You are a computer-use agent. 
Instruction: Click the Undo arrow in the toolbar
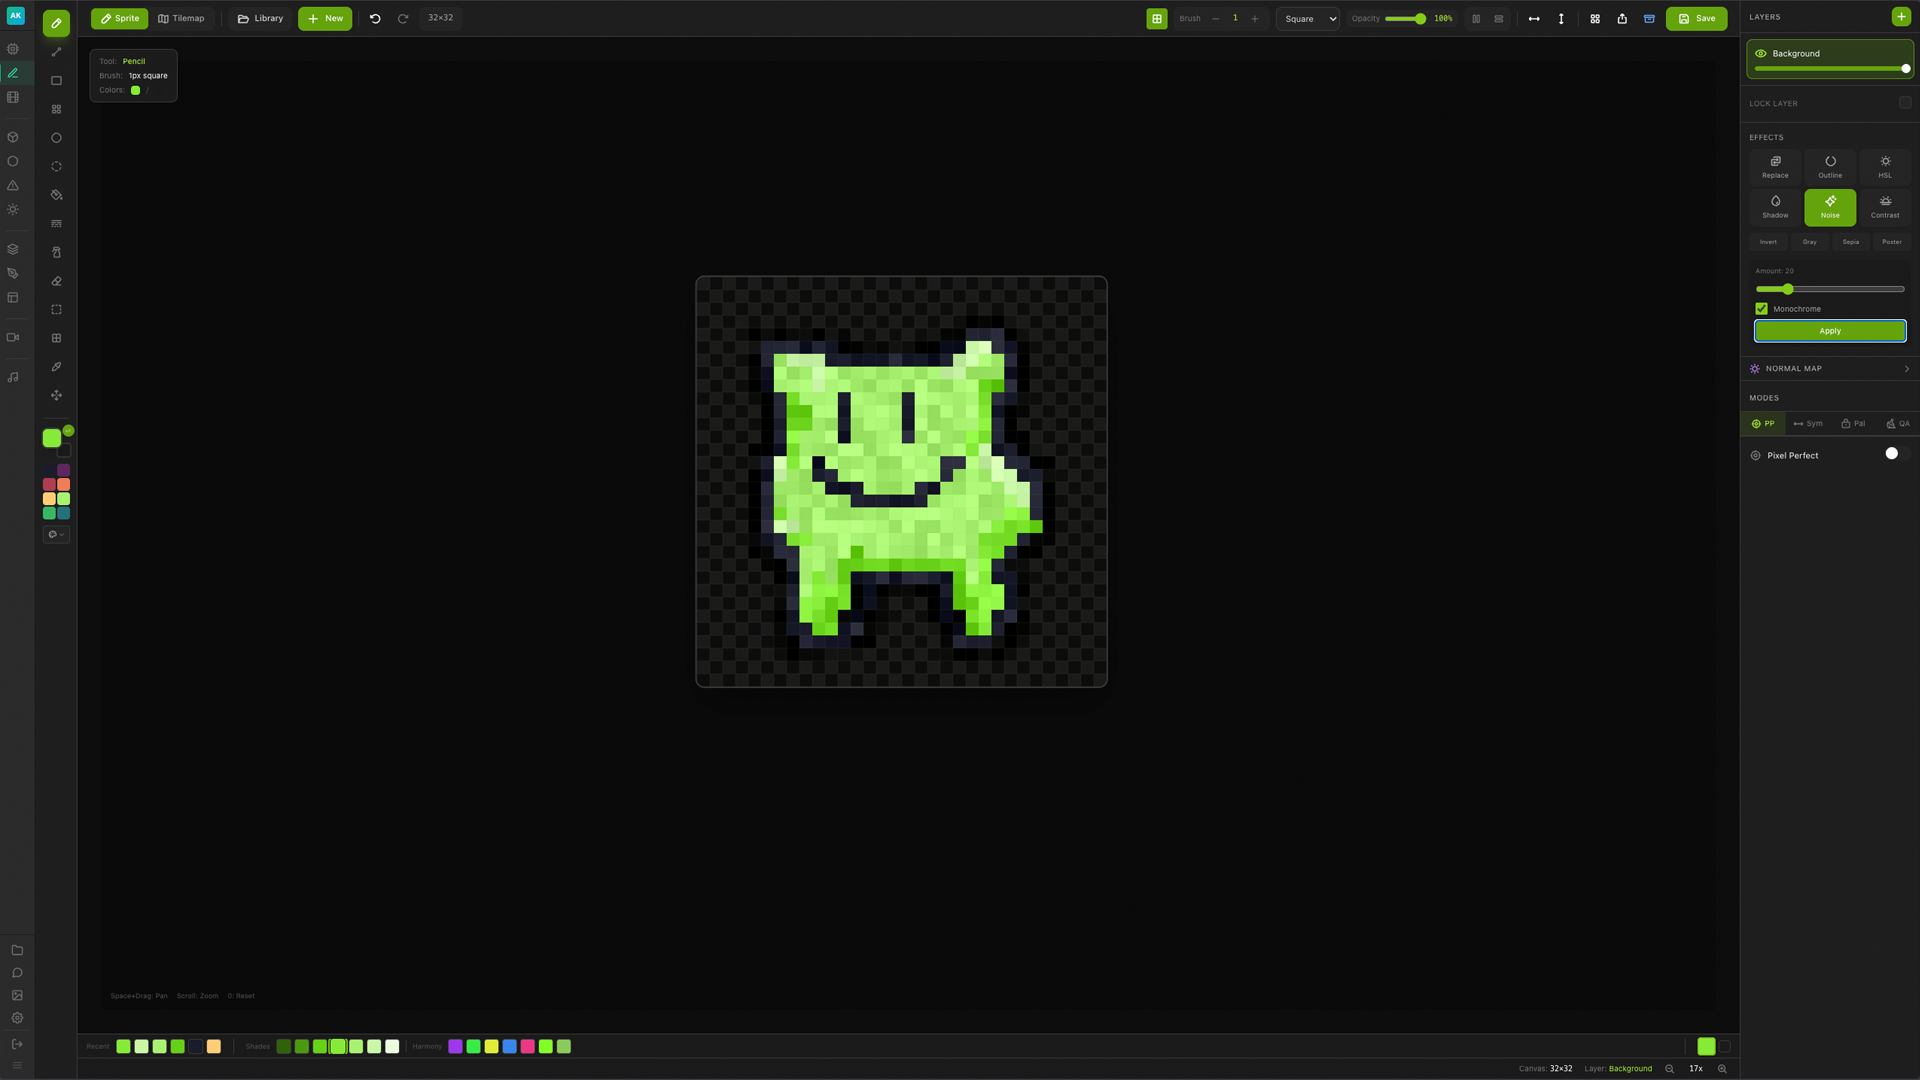[x=374, y=18]
